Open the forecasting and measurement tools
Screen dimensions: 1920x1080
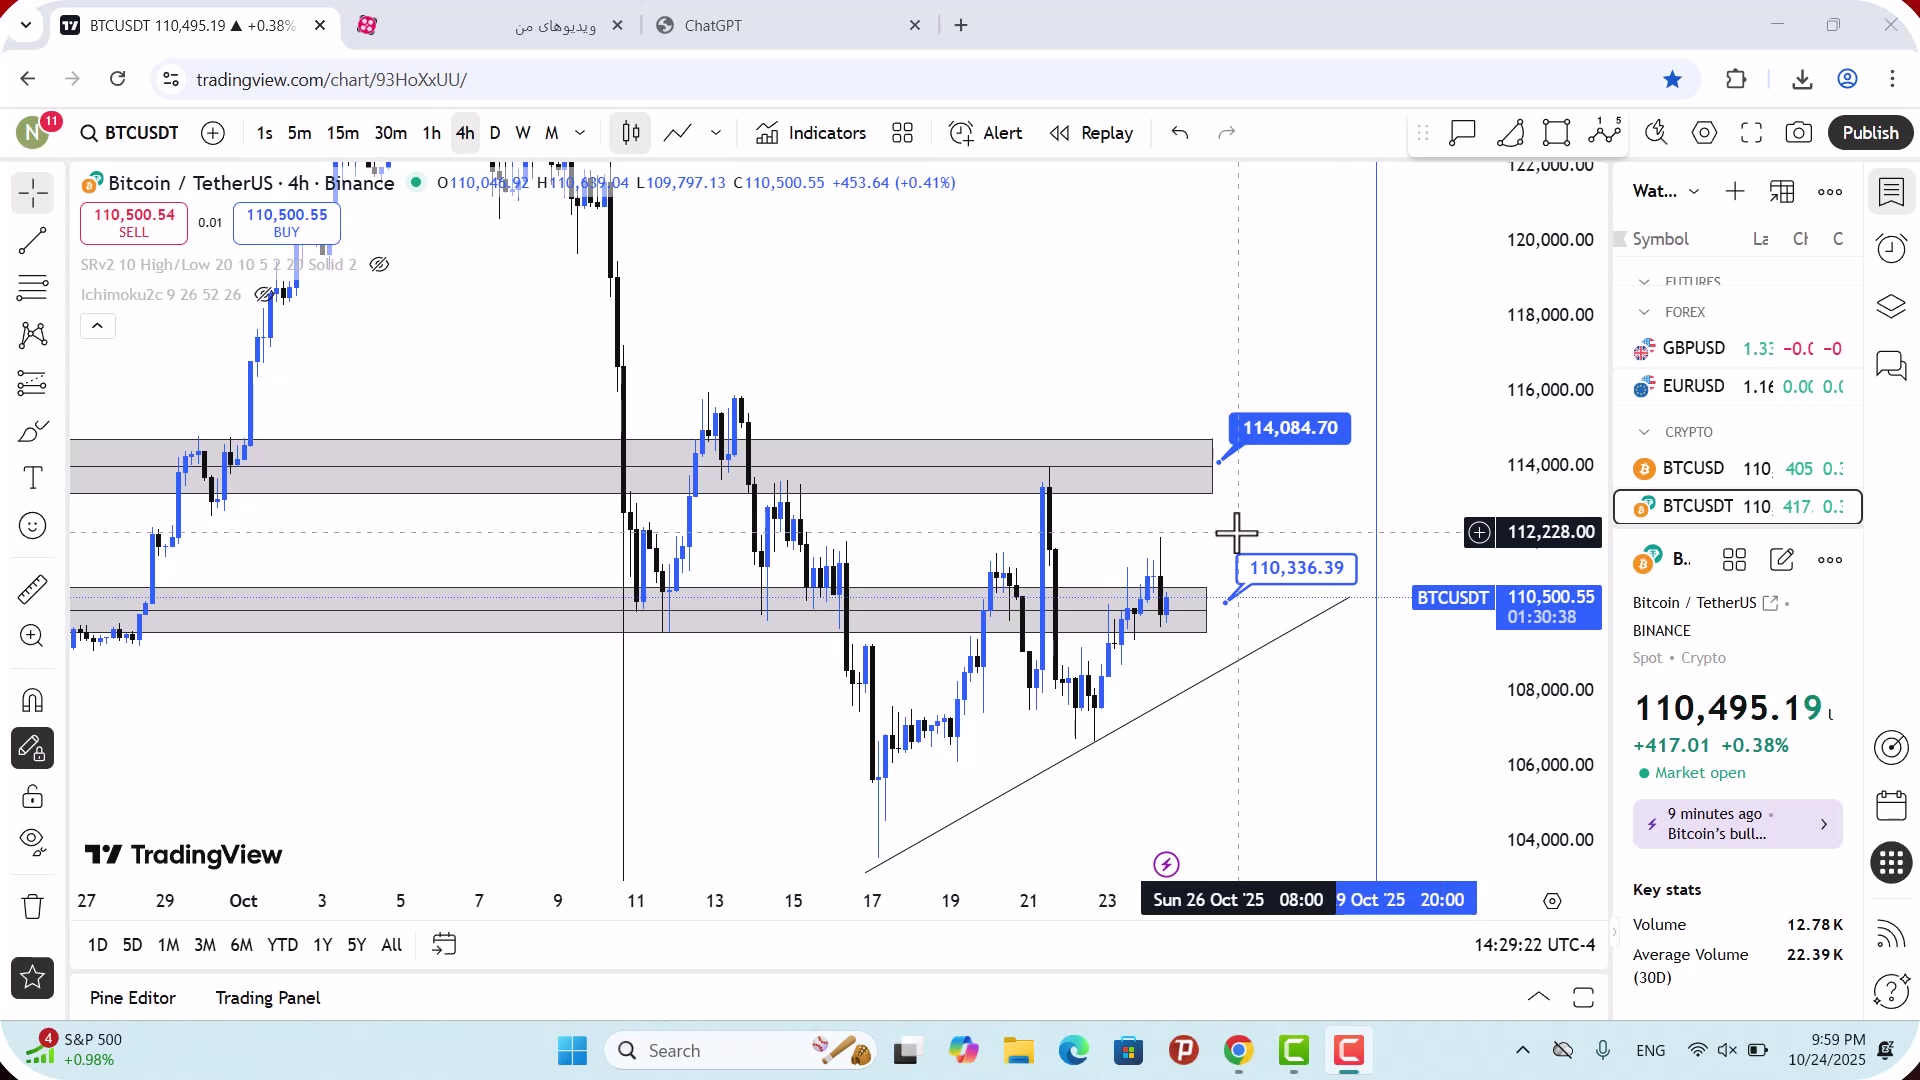tap(32, 383)
